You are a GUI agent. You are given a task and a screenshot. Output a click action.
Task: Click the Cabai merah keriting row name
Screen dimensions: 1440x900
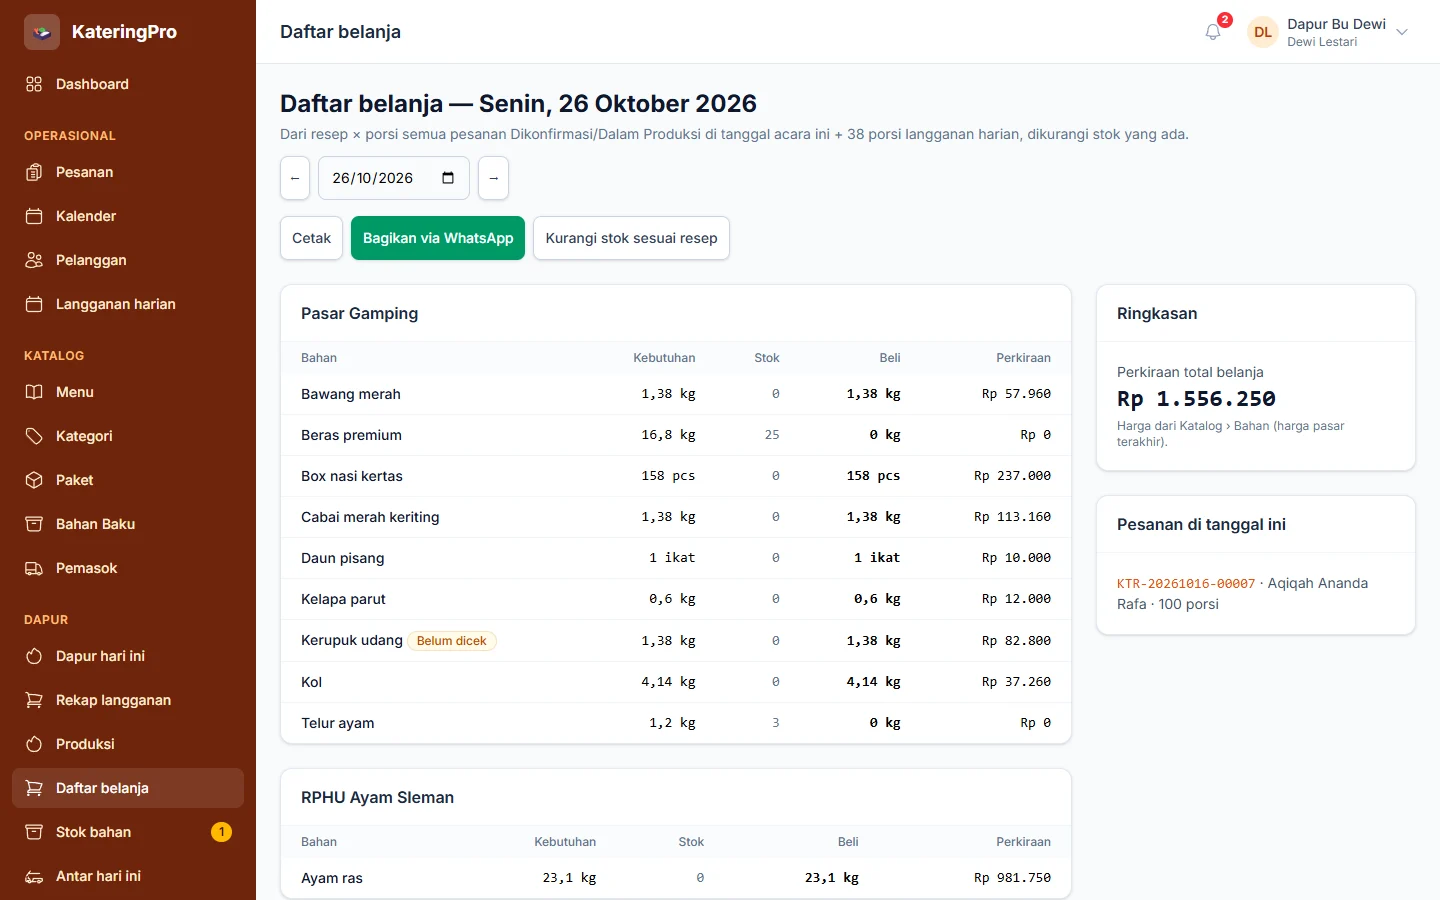click(370, 517)
